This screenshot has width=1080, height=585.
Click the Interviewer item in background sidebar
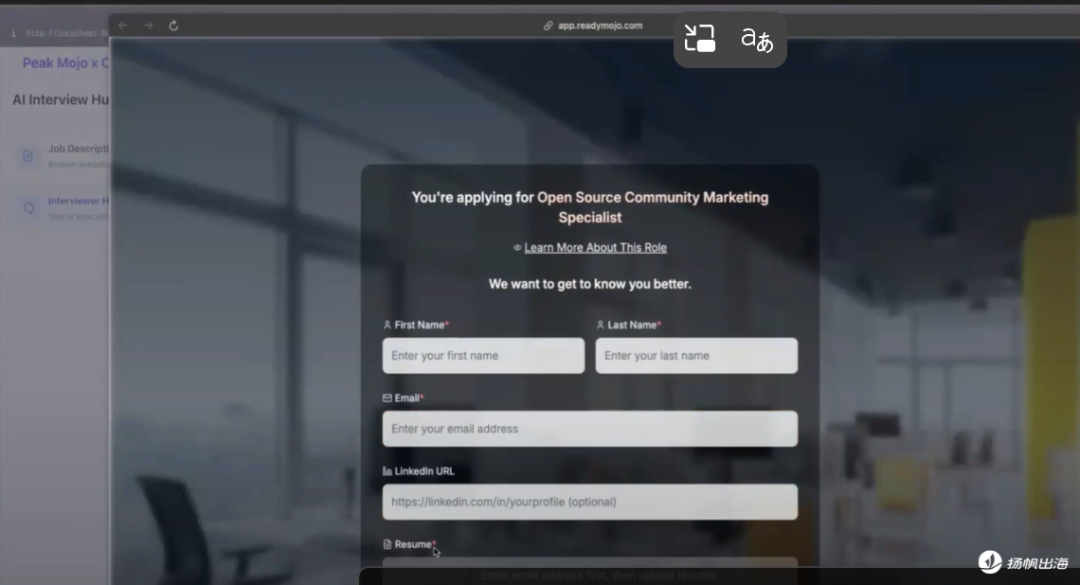pyautogui.click(x=63, y=207)
